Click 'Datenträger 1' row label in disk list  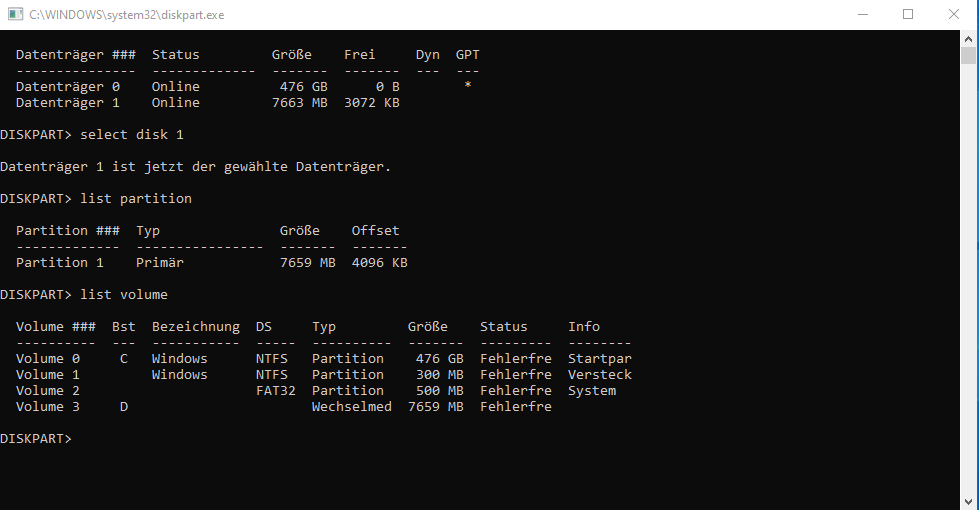pos(67,103)
